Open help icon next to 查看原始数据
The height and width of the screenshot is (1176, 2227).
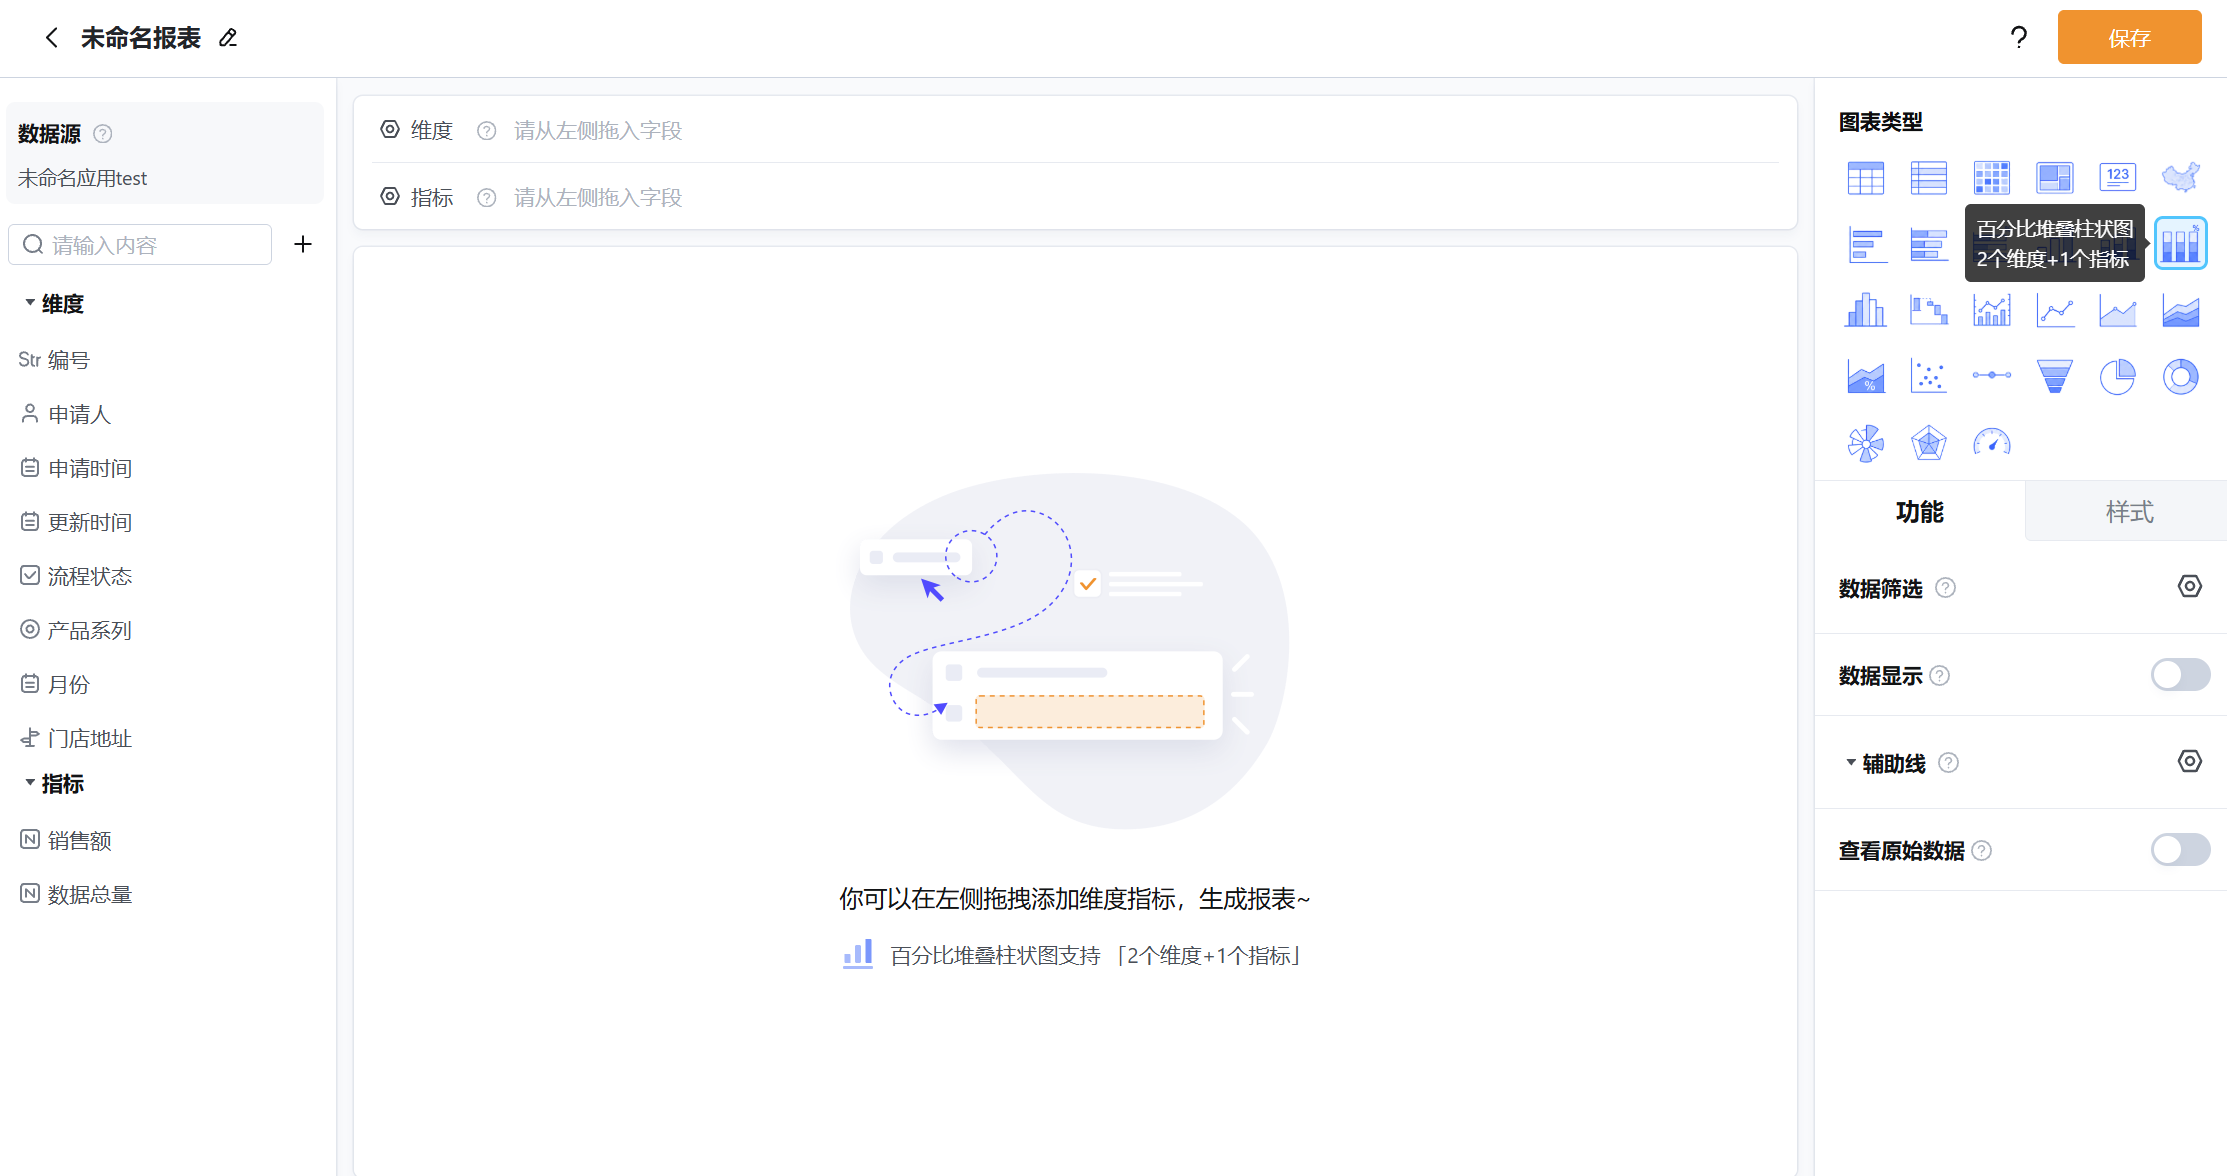tap(1981, 851)
